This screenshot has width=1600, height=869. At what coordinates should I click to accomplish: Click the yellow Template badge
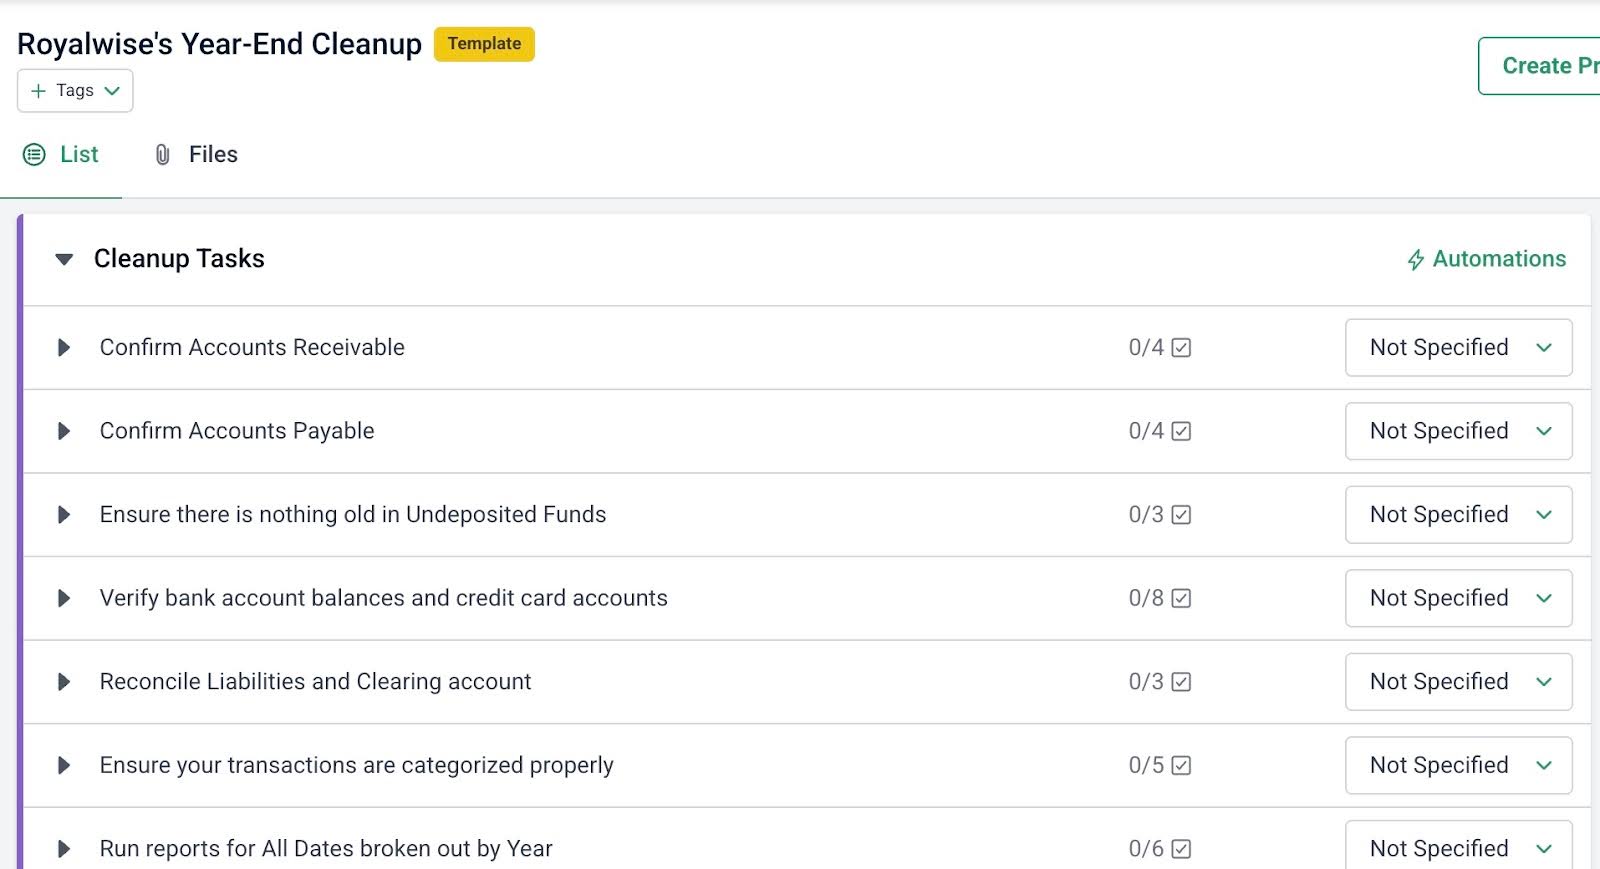click(x=484, y=44)
